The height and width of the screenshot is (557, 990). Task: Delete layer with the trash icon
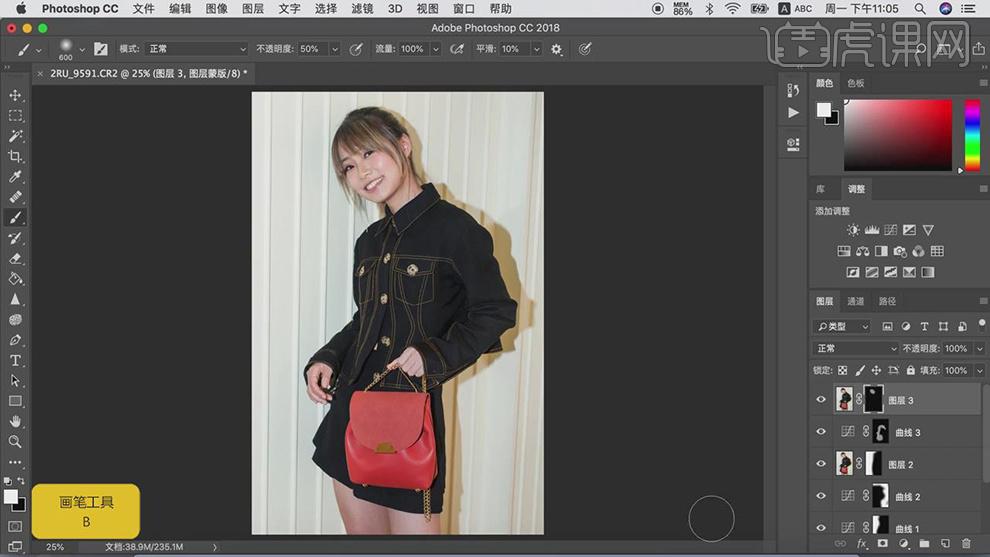(966, 543)
